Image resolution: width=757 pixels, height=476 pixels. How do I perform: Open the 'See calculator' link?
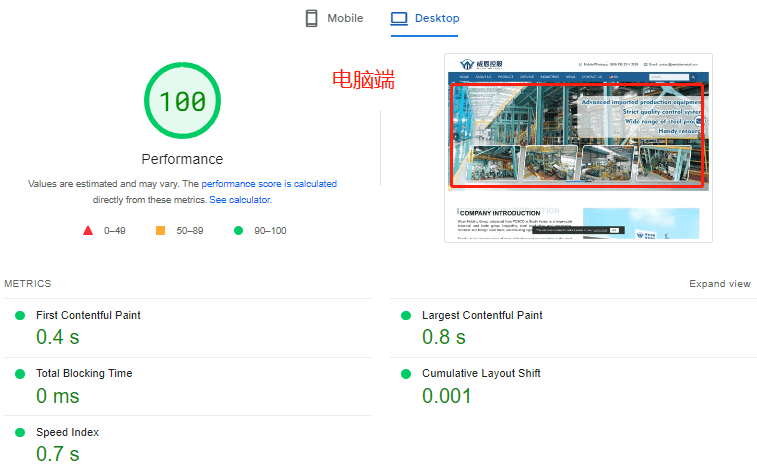click(240, 200)
